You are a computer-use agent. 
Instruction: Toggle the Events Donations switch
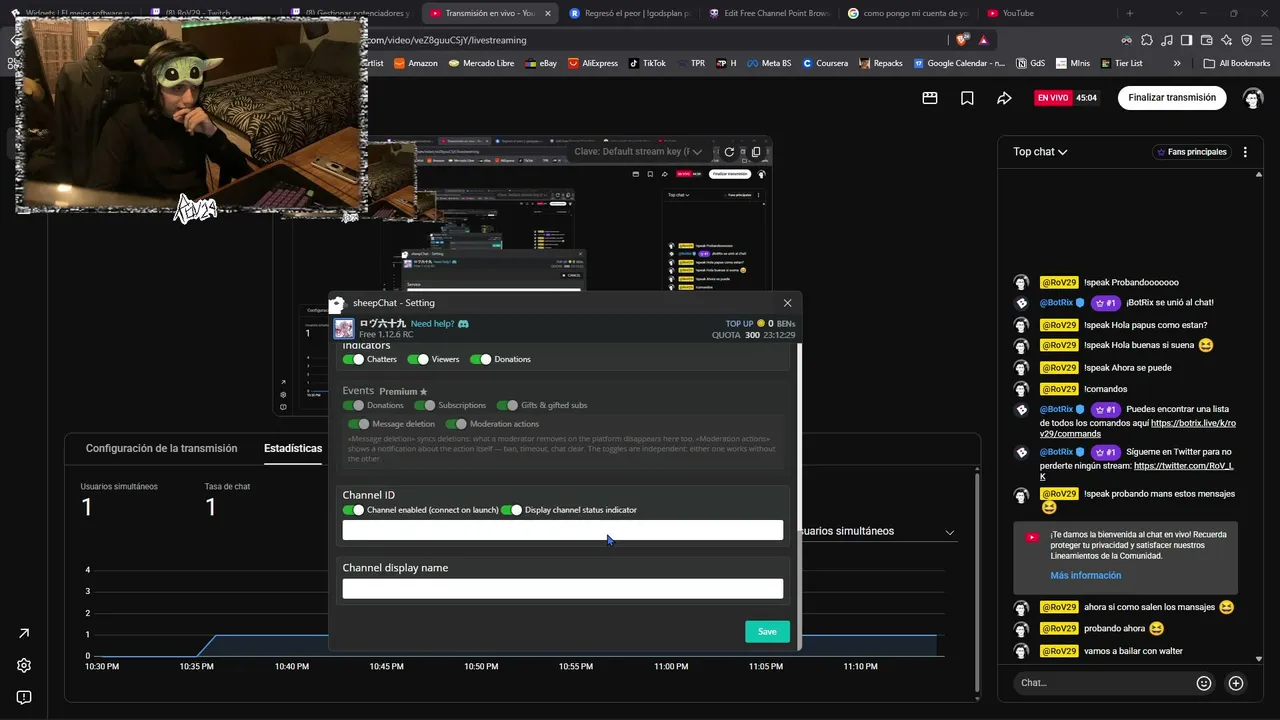click(x=354, y=405)
